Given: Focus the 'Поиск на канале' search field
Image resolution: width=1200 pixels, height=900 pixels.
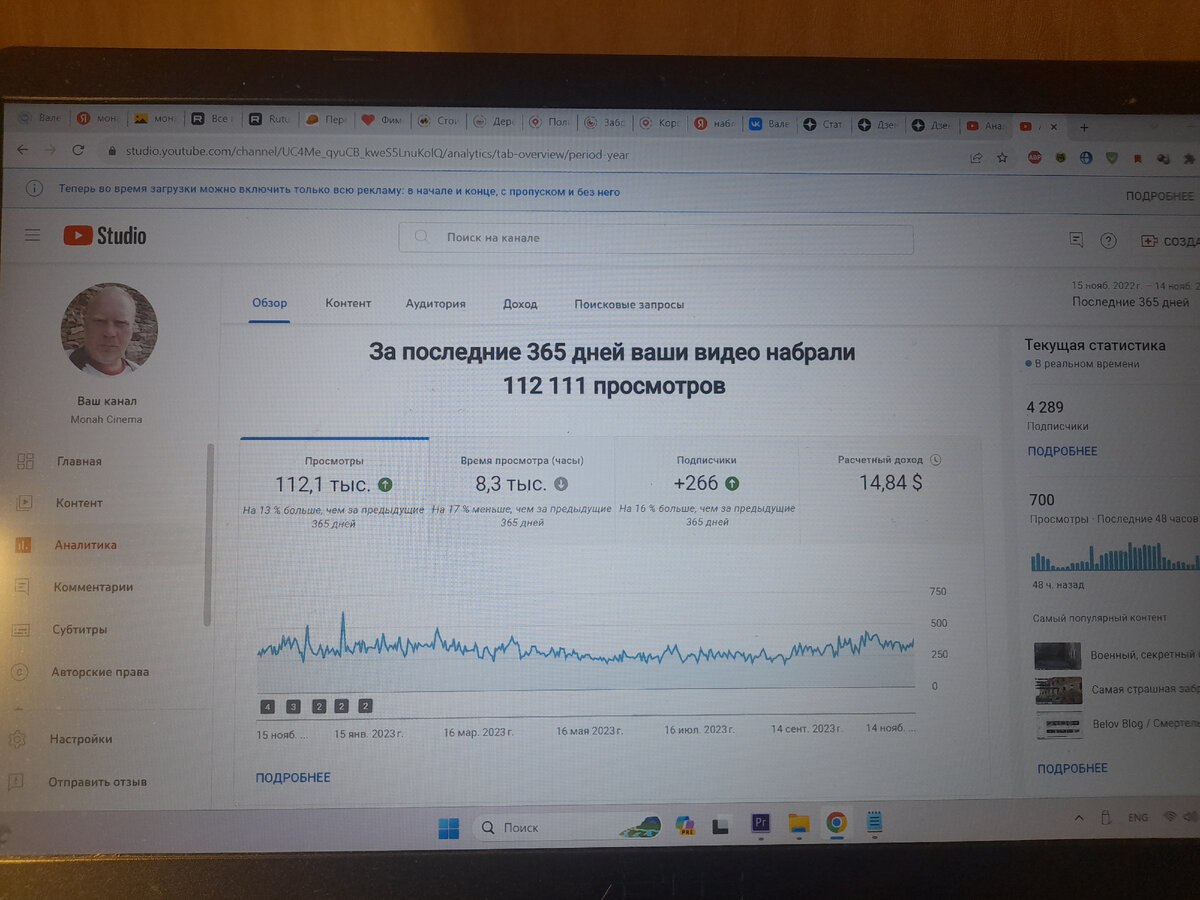Looking at the screenshot, I should [655, 238].
